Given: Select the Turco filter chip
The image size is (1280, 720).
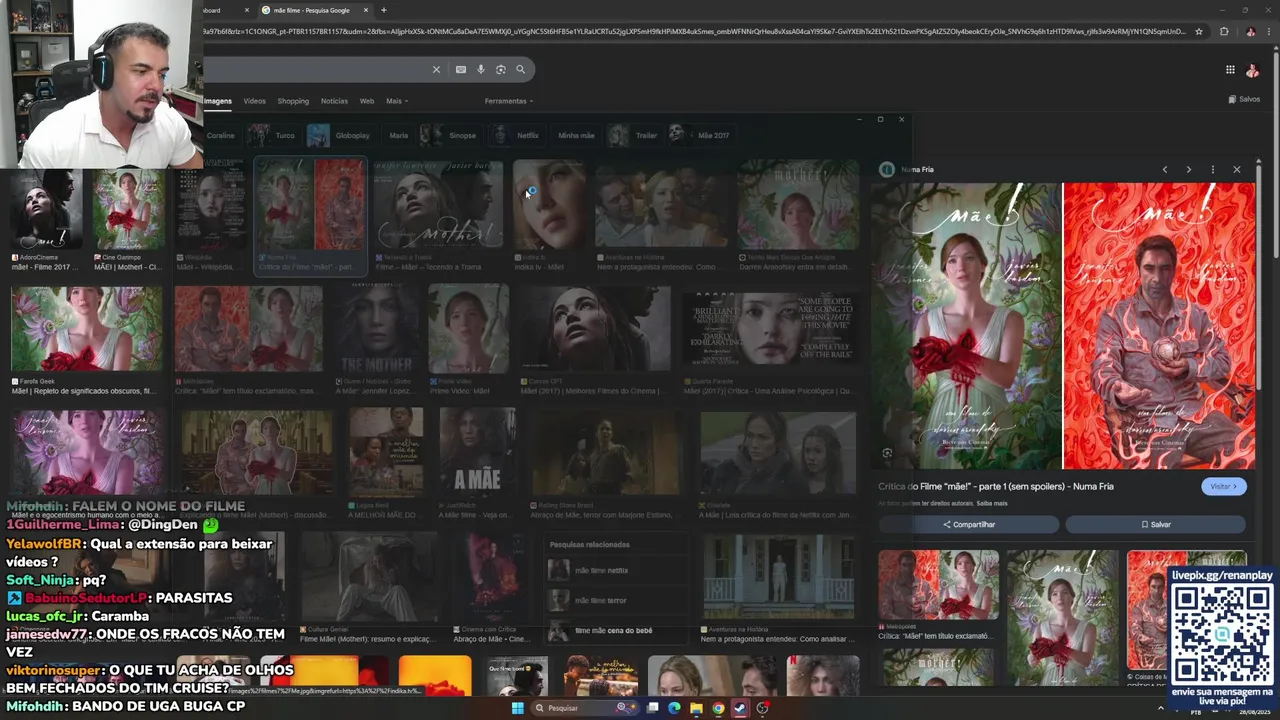Looking at the screenshot, I should tap(273, 135).
